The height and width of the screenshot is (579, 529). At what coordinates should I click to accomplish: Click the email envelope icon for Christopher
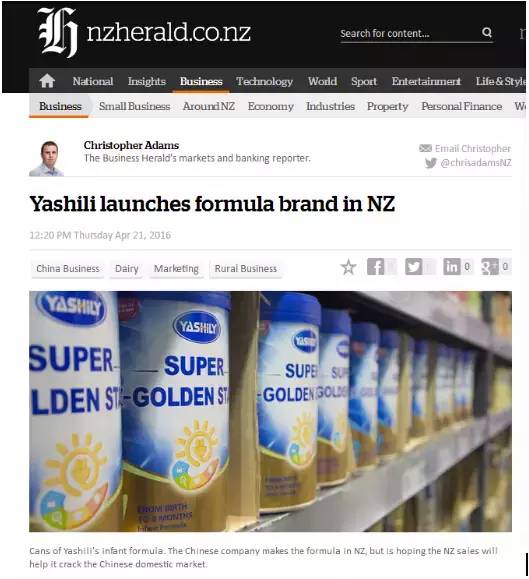click(425, 148)
